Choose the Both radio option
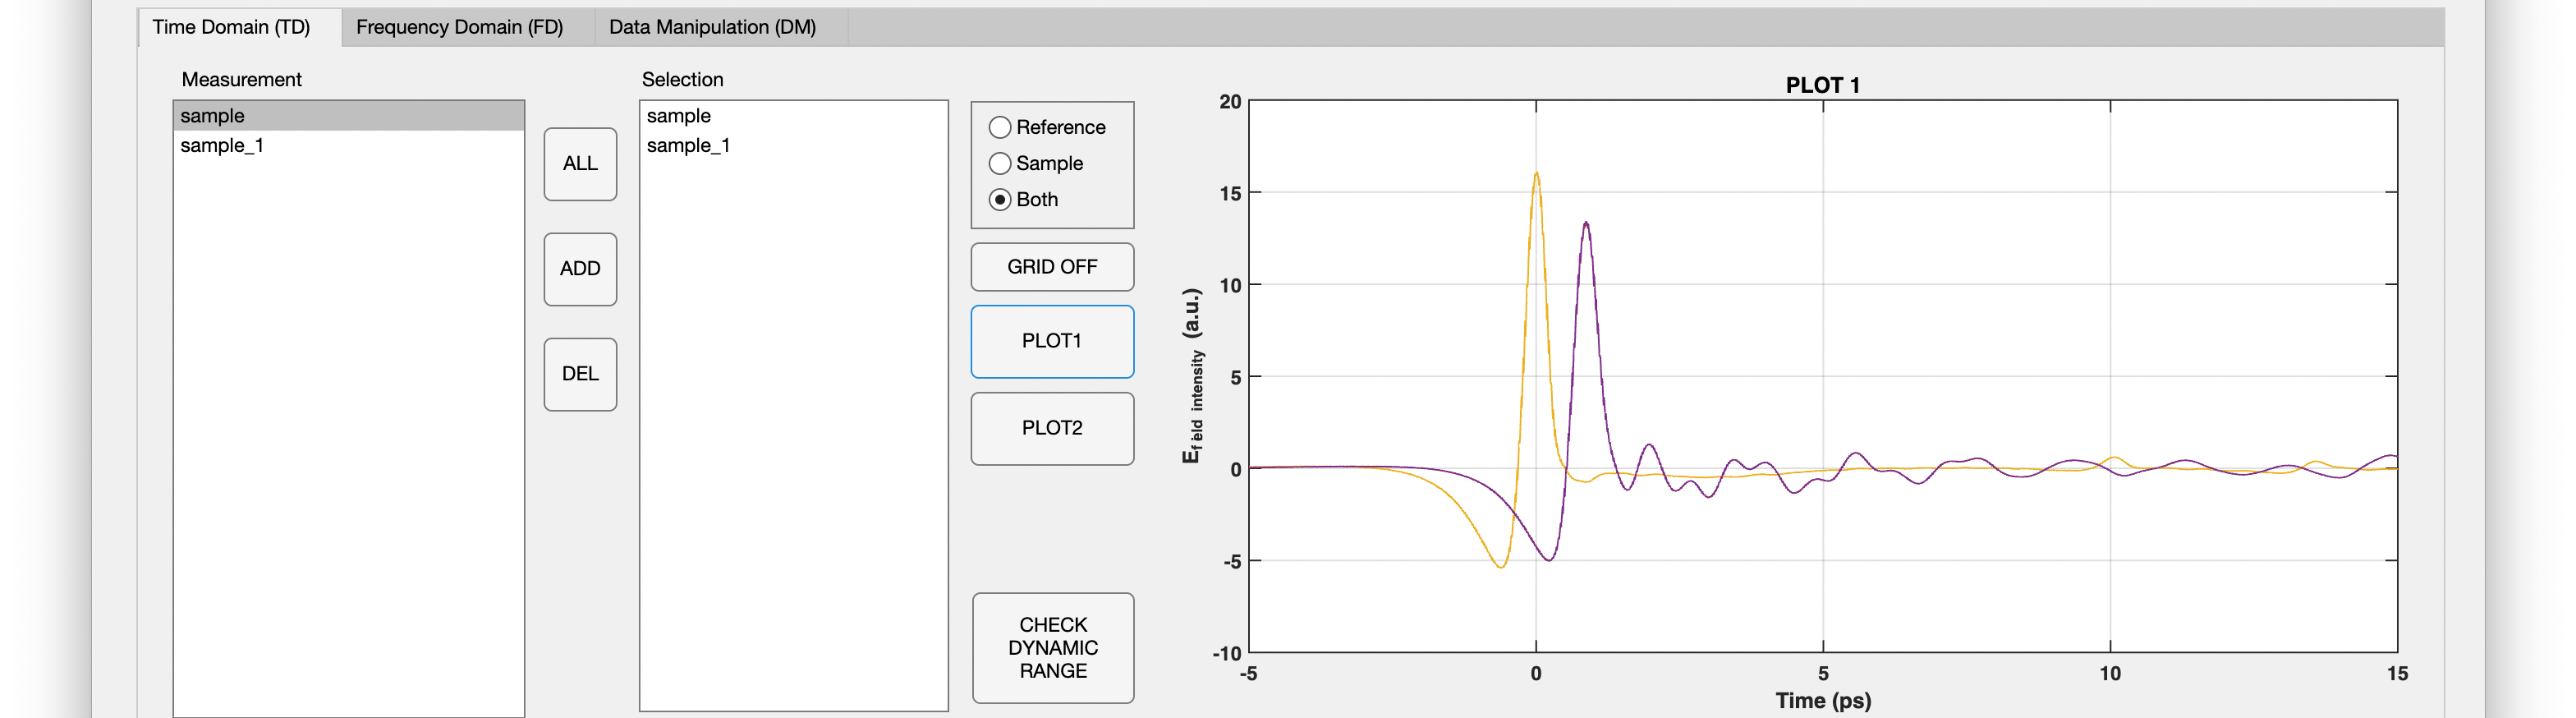This screenshot has width=2576, height=718. pos(1023,199)
